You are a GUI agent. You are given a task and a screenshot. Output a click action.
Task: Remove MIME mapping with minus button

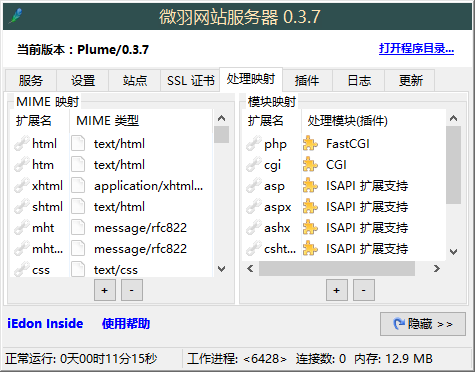[x=132, y=290]
